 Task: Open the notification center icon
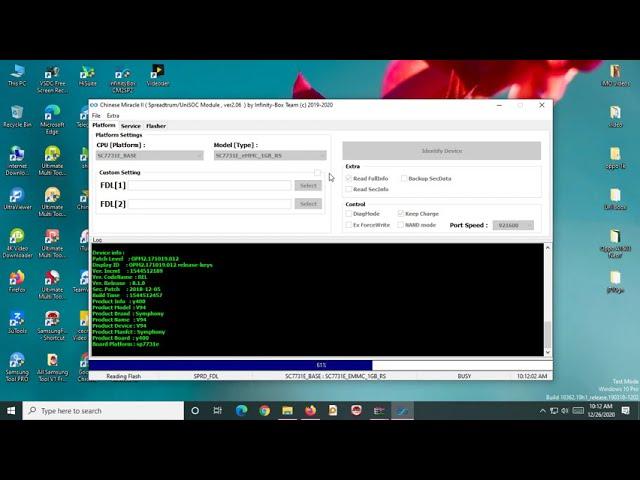click(625, 411)
